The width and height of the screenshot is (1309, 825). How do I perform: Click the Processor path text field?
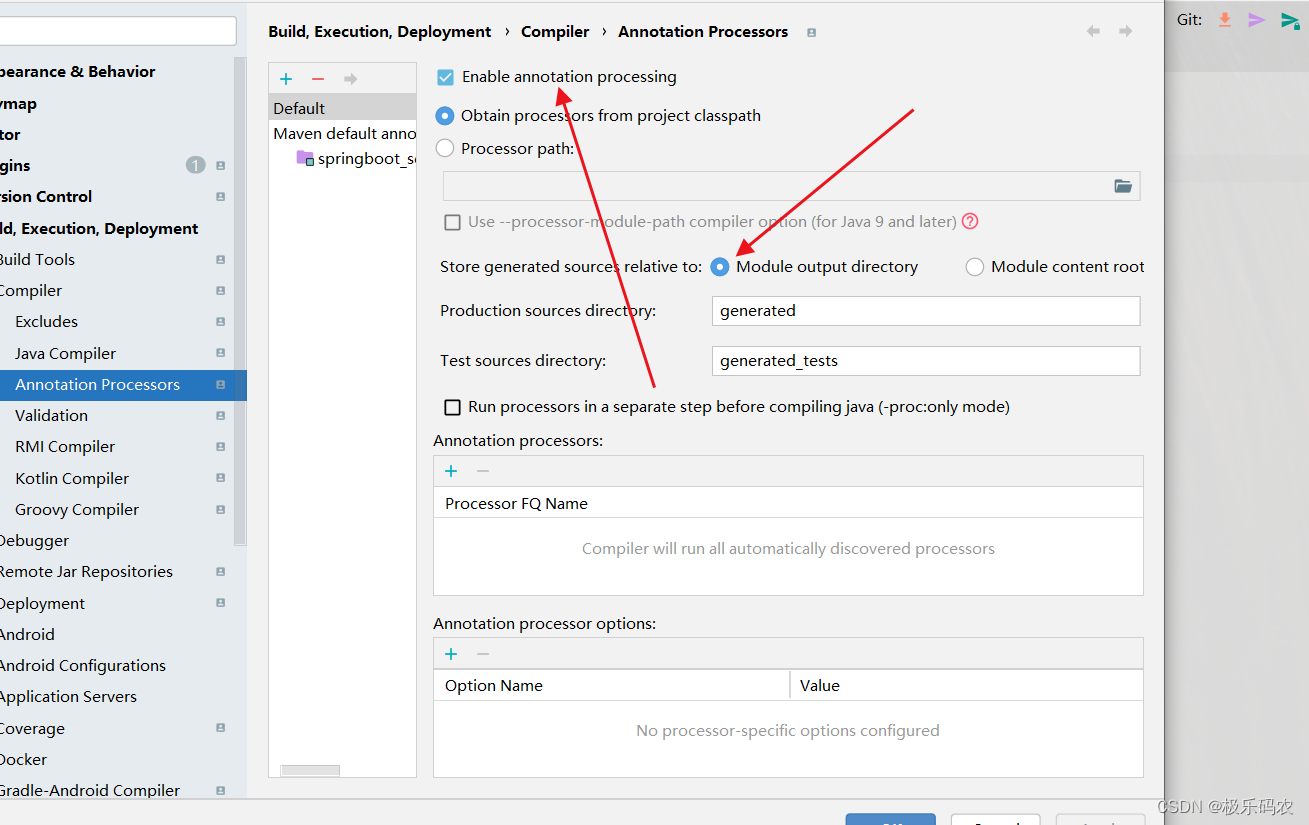(776, 186)
